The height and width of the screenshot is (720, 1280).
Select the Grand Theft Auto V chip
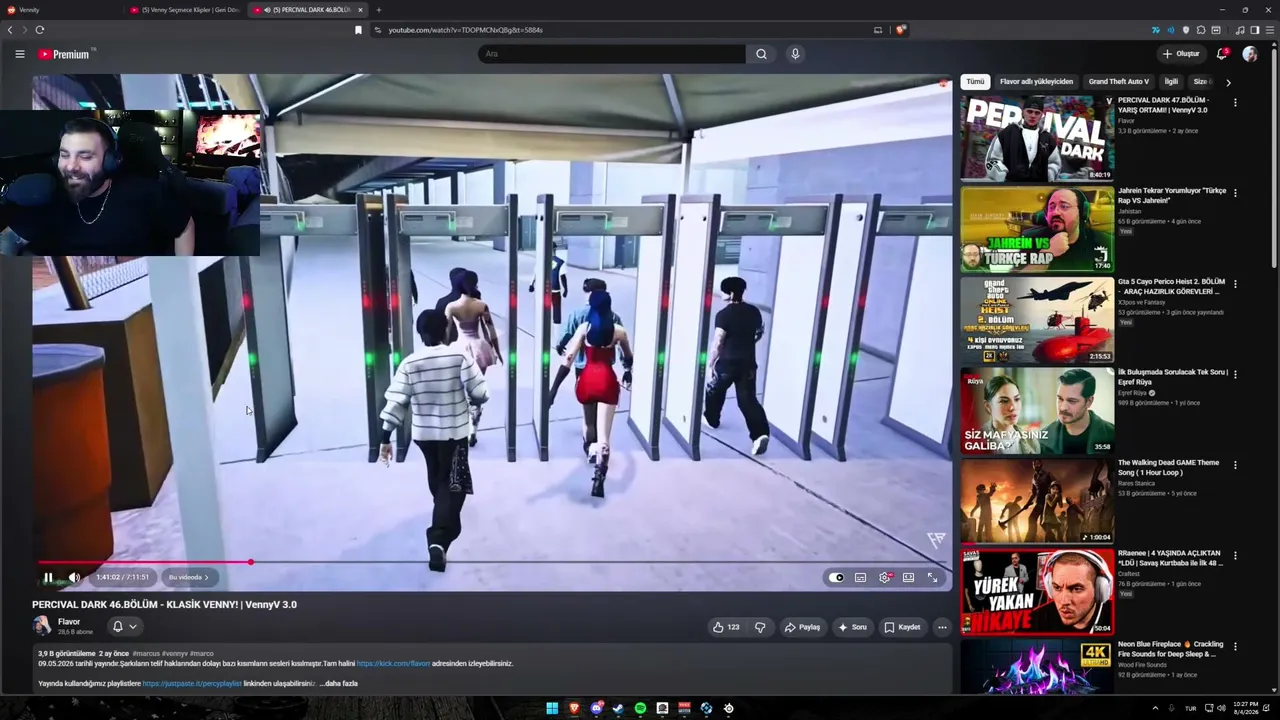point(1119,82)
